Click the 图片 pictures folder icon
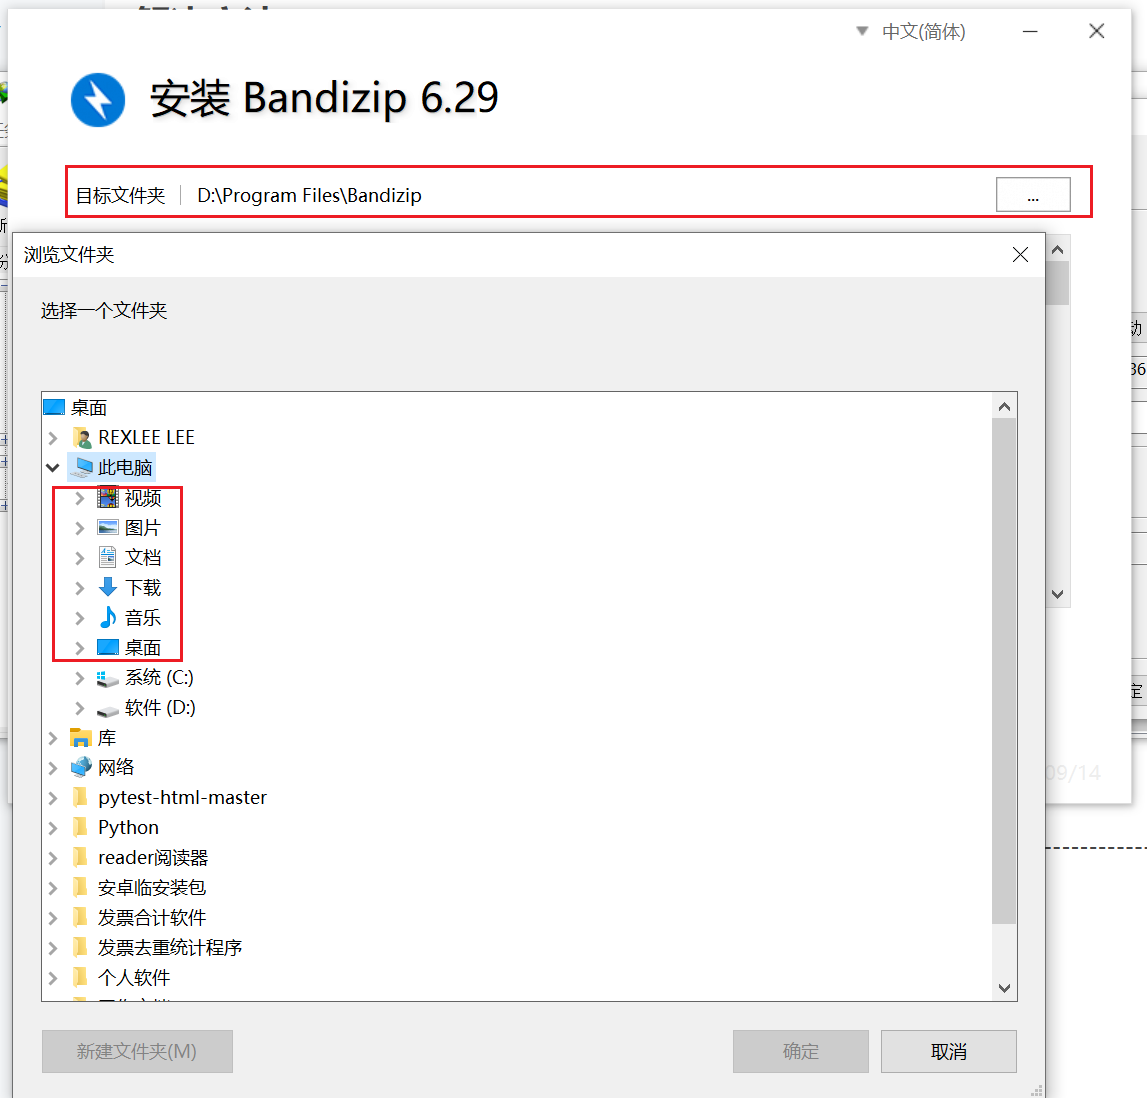1147x1098 pixels. pos(108,527)
